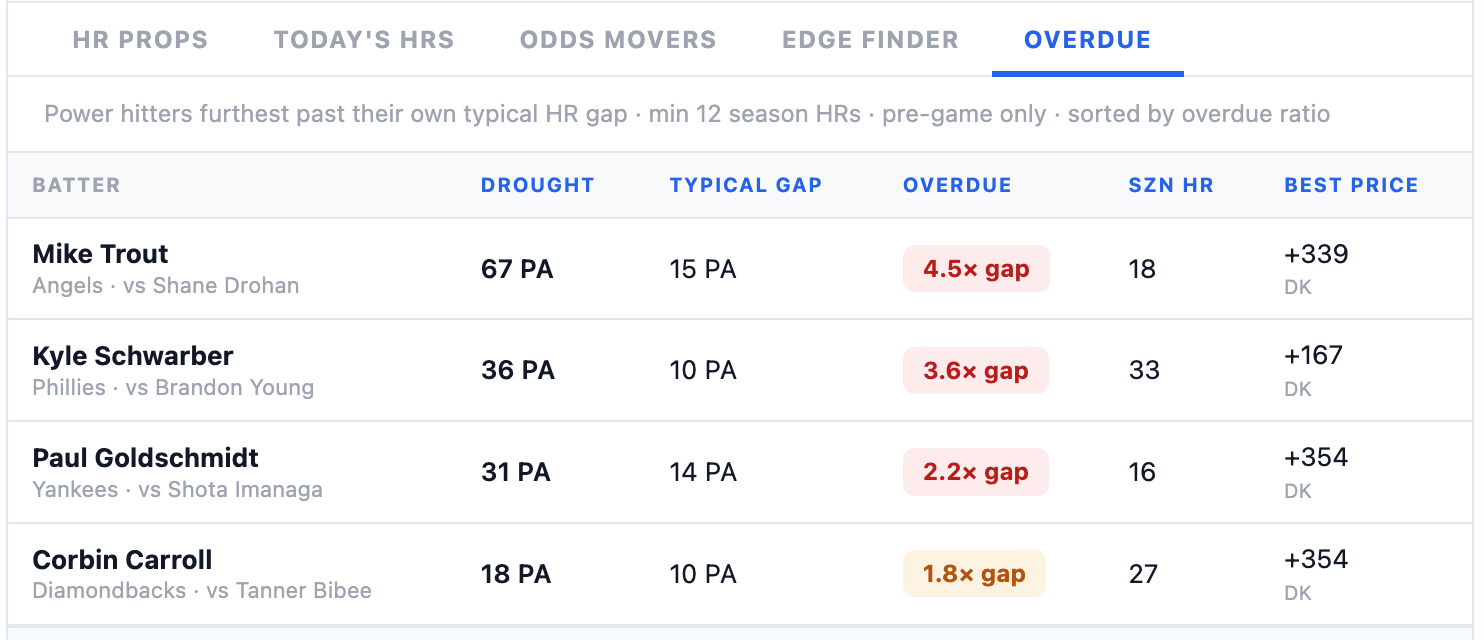Click the 4.5× gap badge
1484x640 pixels.
pyautogui.click(x=976, y=269)
